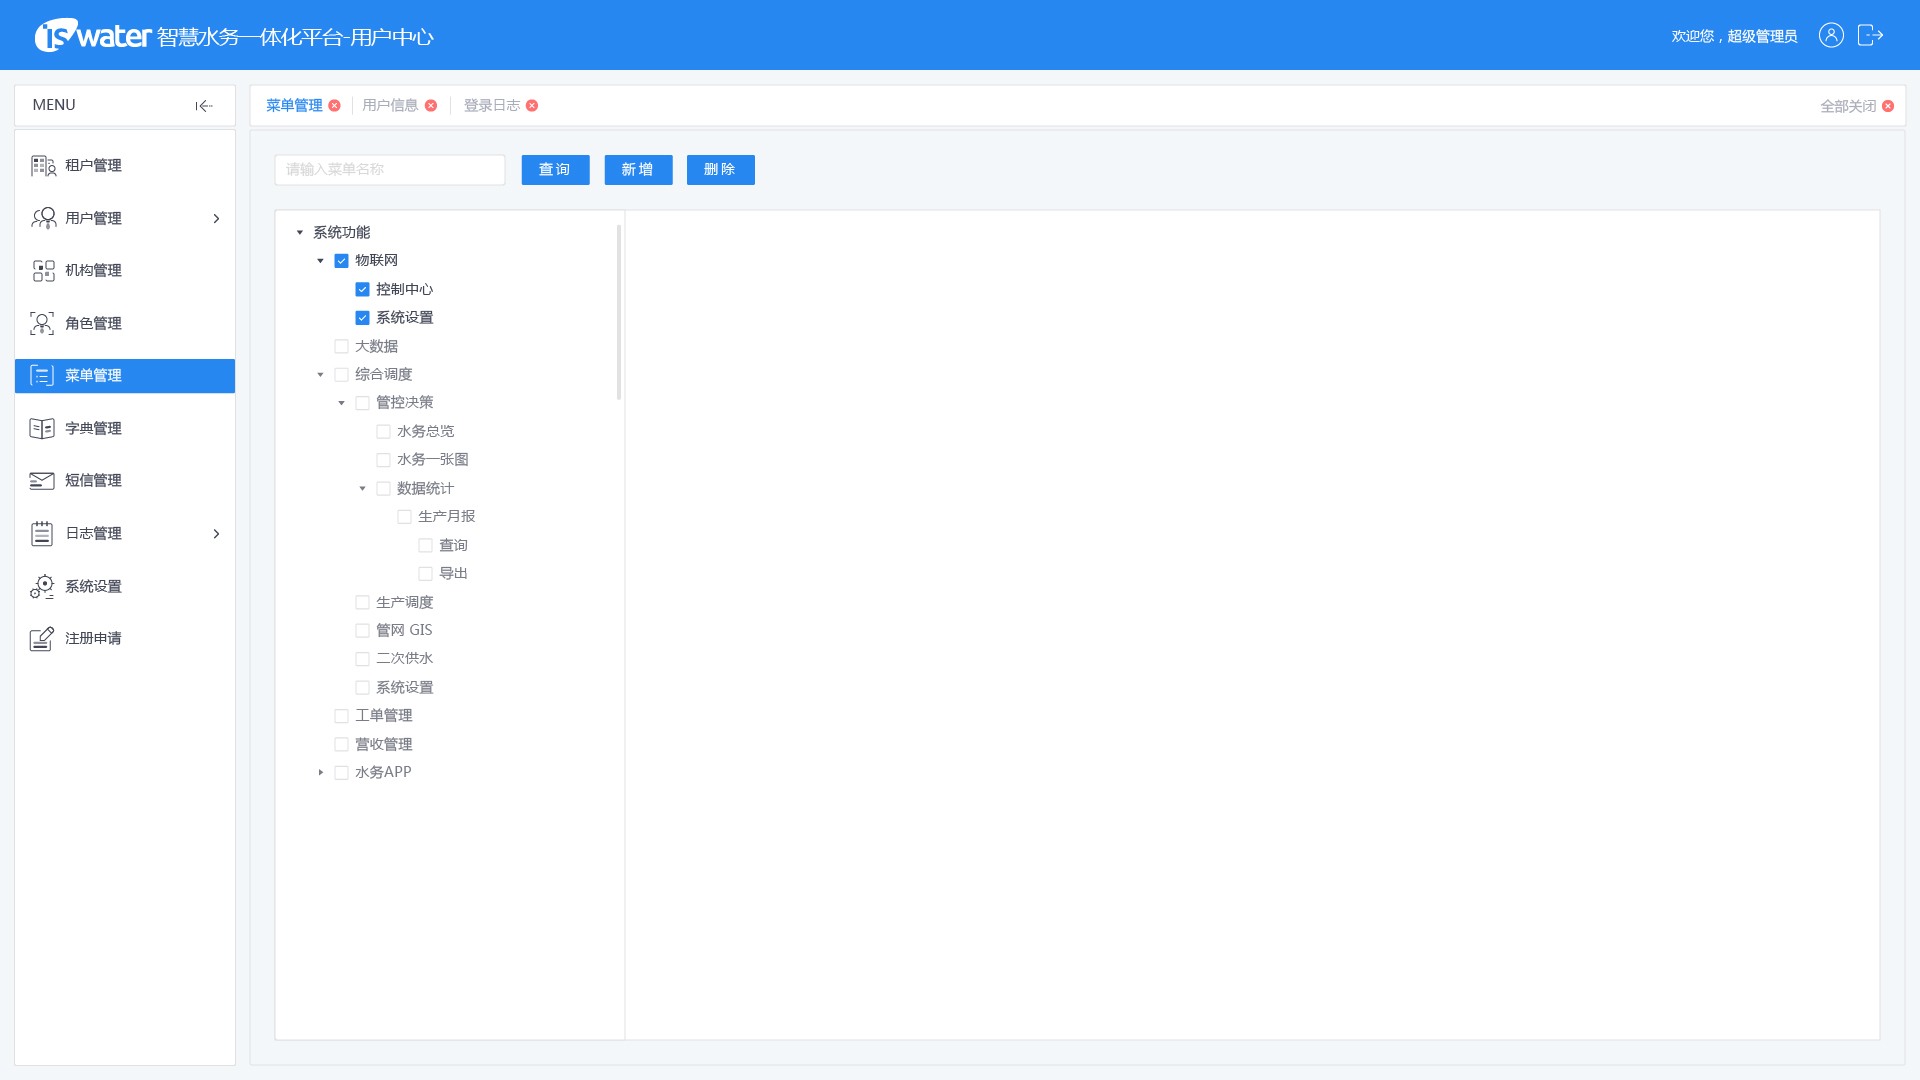Expand 用户管理 submenu chevron
This screenshot has width=1920, height=1080.
click(x=216, y=218)
